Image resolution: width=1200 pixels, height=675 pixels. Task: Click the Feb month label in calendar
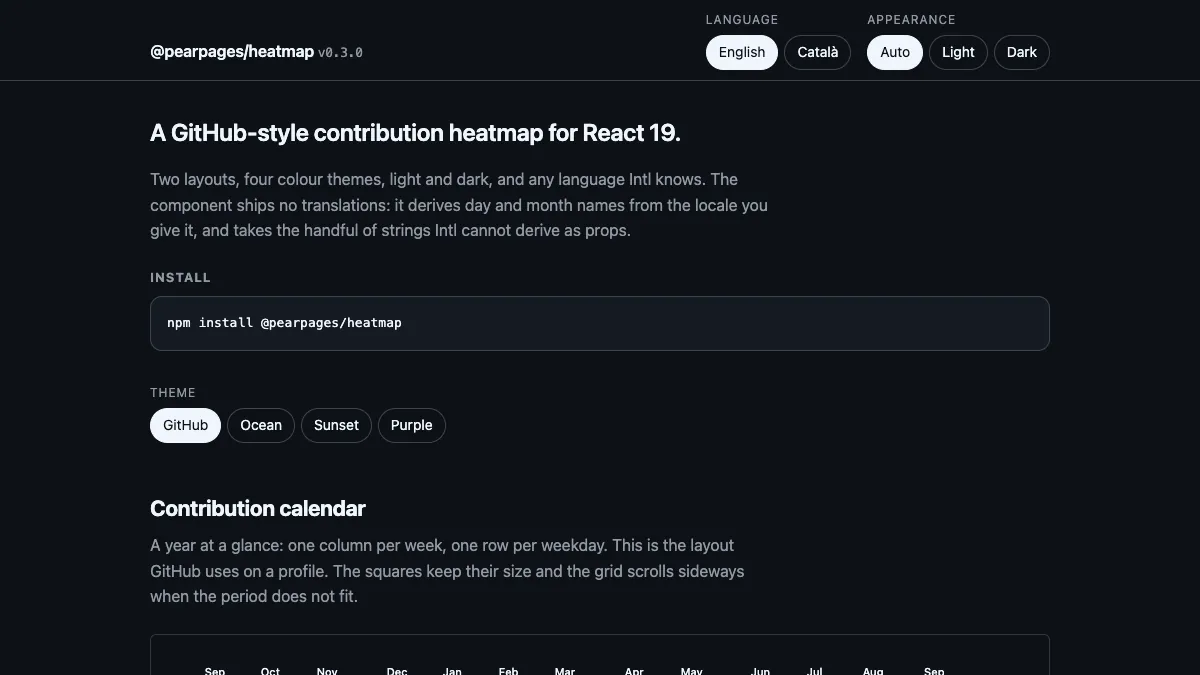pos(508,670)
